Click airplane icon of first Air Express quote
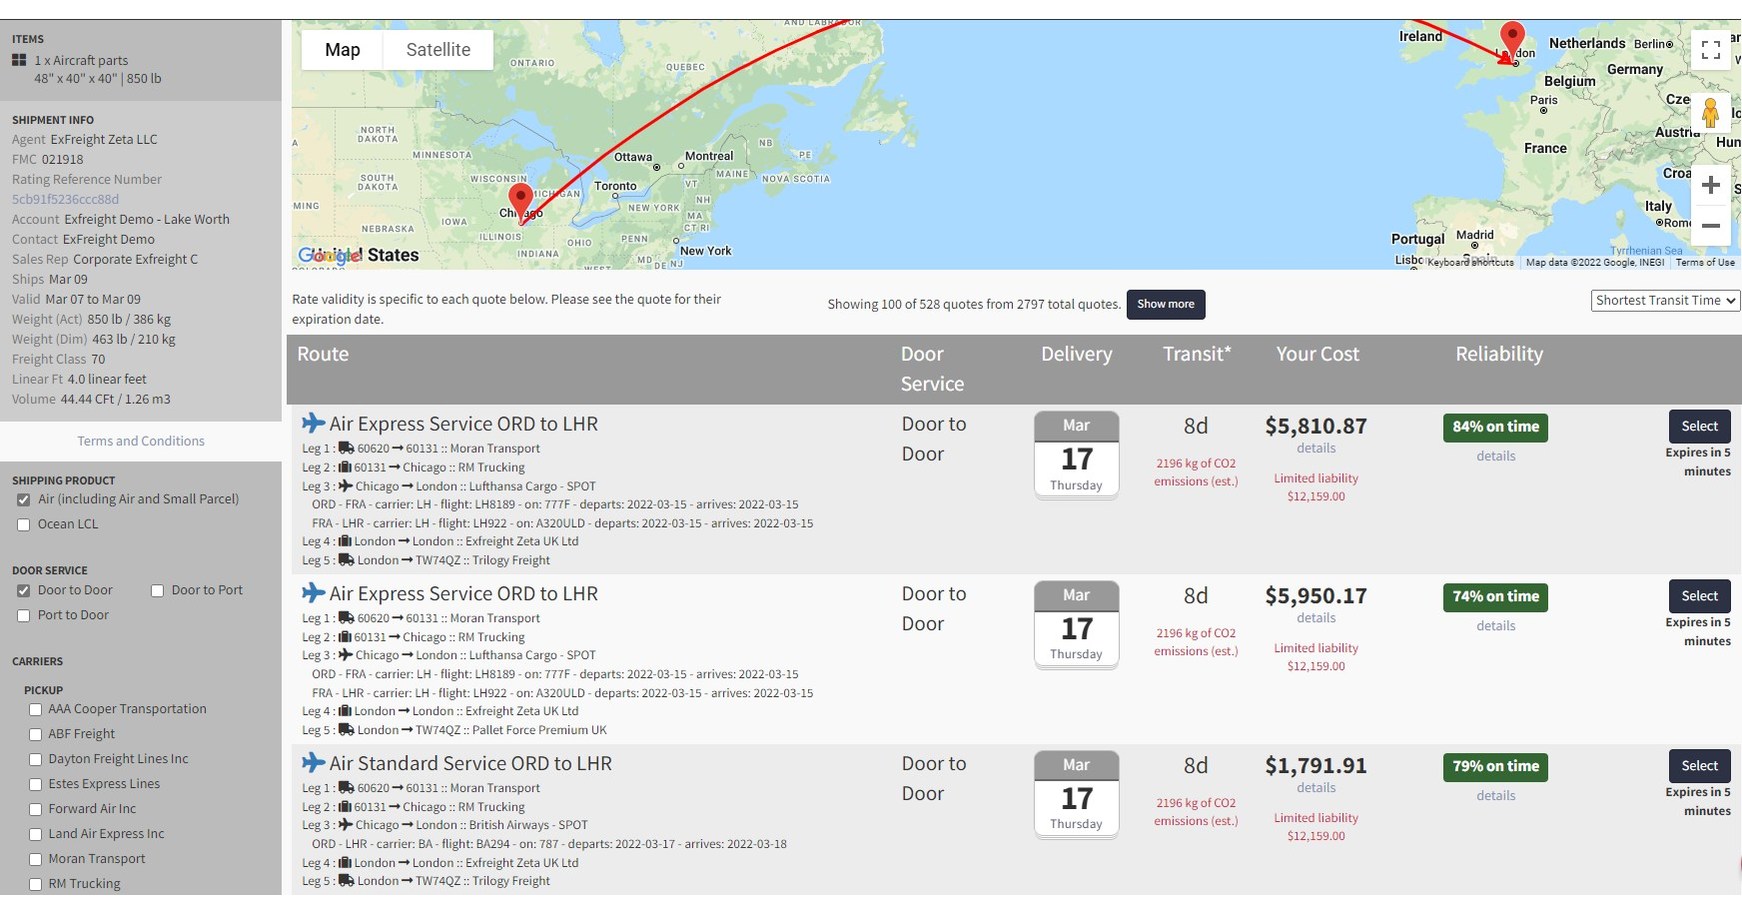 point(314,423)
